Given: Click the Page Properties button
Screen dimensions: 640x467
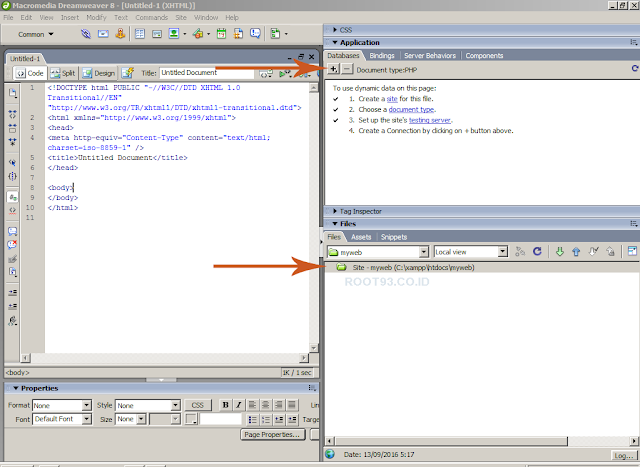Looking at the screenshot, I should pyautogui.click(x=272, y=434).
